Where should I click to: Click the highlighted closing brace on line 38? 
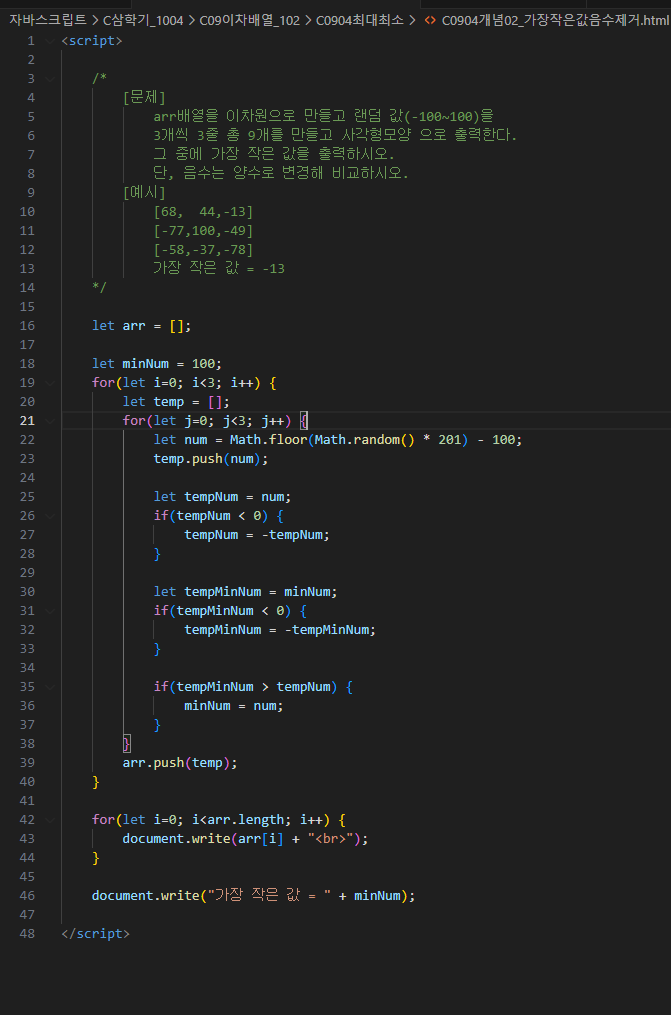(x=127, y=743)
